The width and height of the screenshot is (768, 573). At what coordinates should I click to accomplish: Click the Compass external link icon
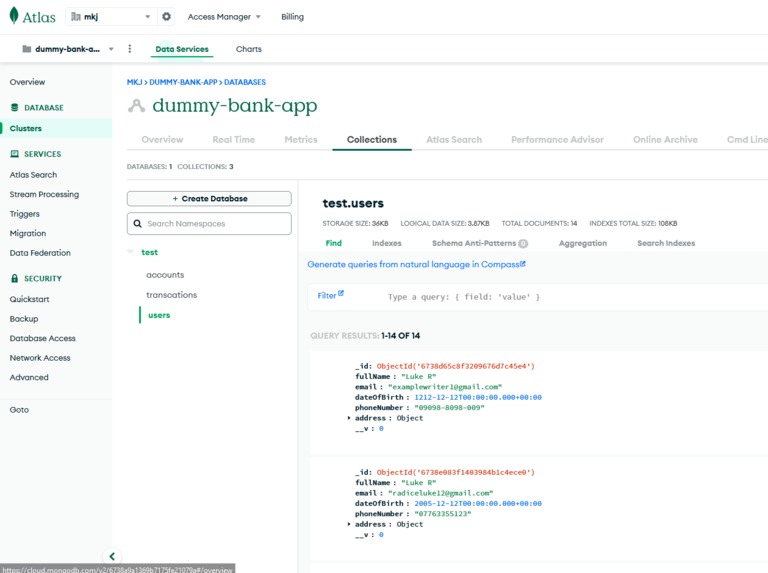[x=523, y=263]
